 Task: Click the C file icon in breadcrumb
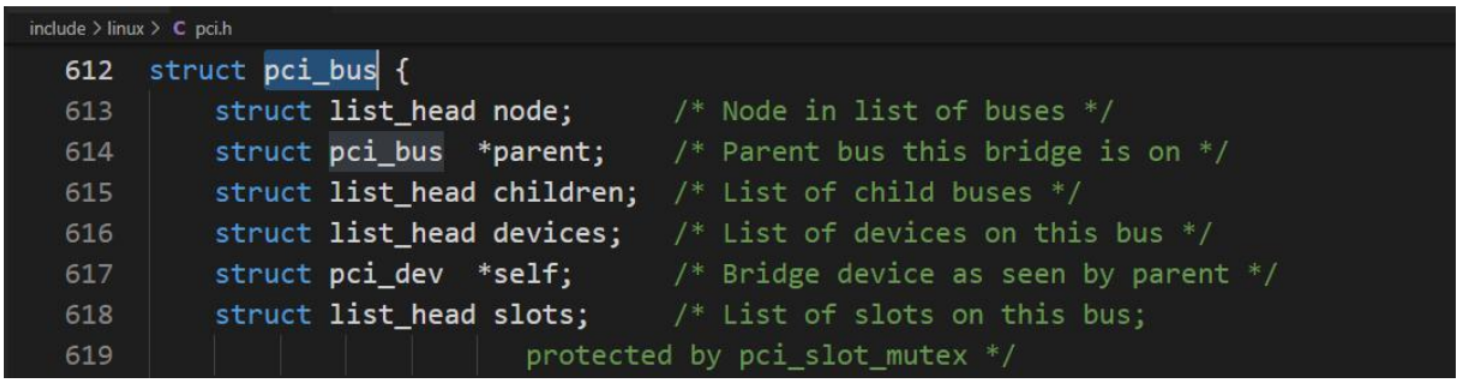[179, 27]
